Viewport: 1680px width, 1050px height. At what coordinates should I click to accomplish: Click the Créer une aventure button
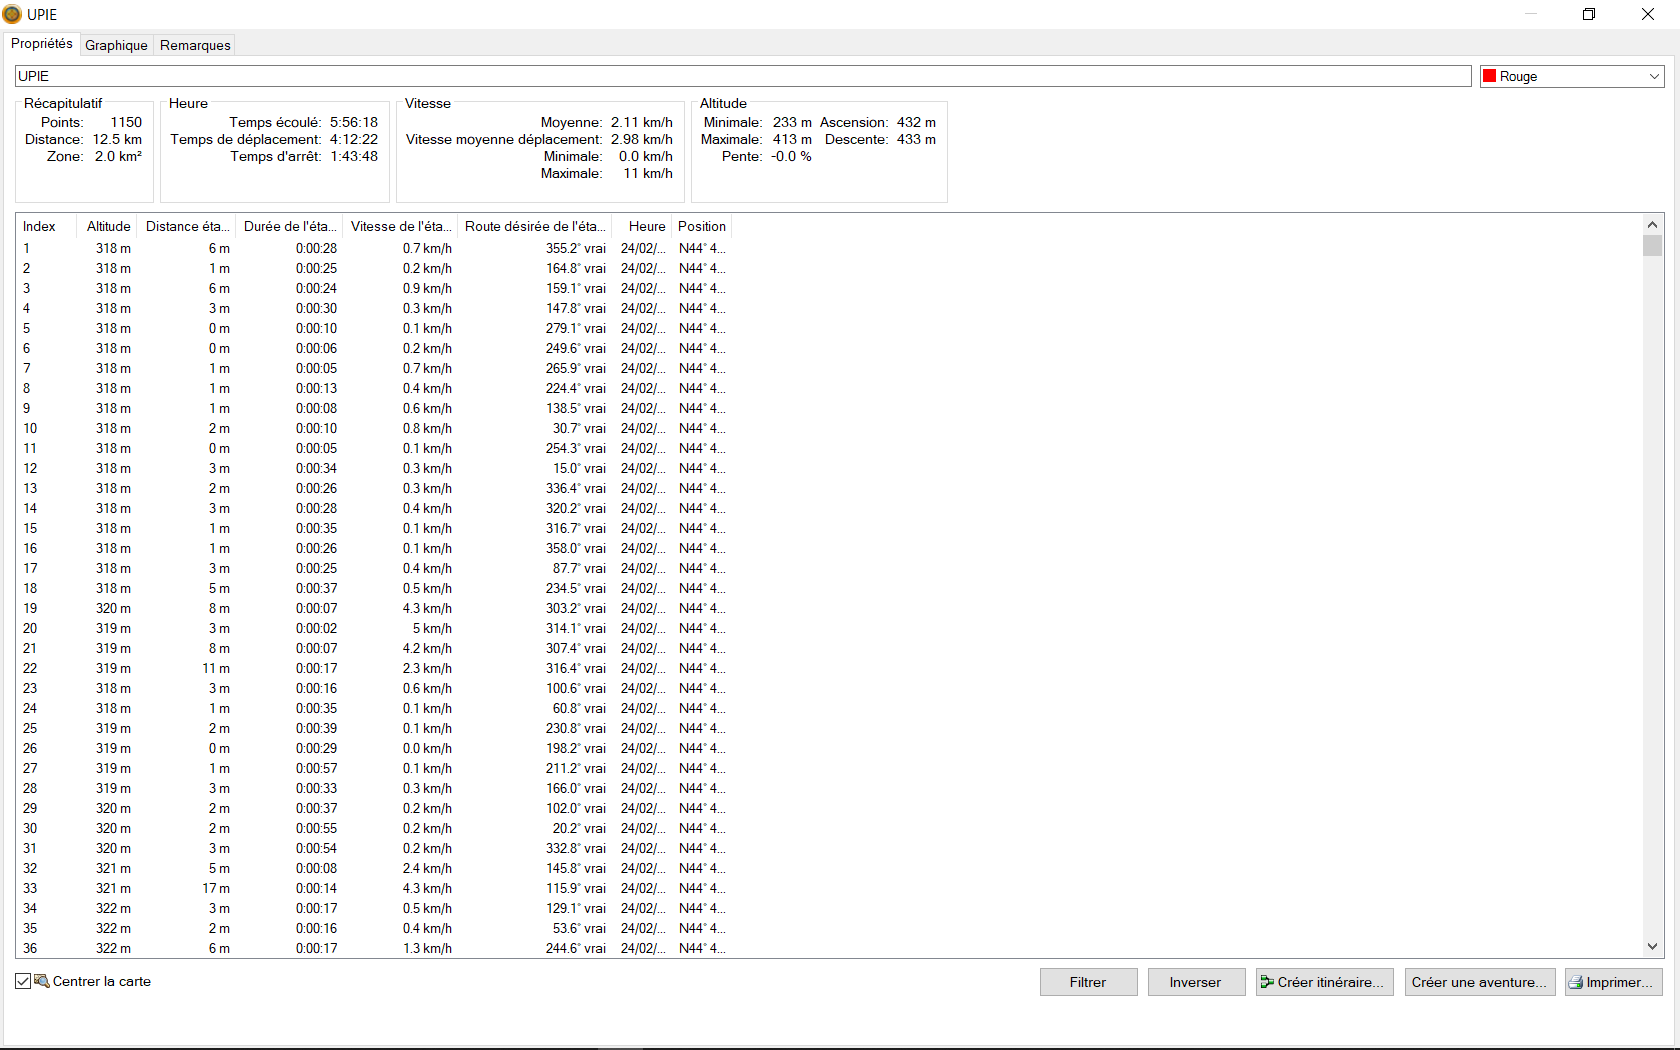[1479, 982]
